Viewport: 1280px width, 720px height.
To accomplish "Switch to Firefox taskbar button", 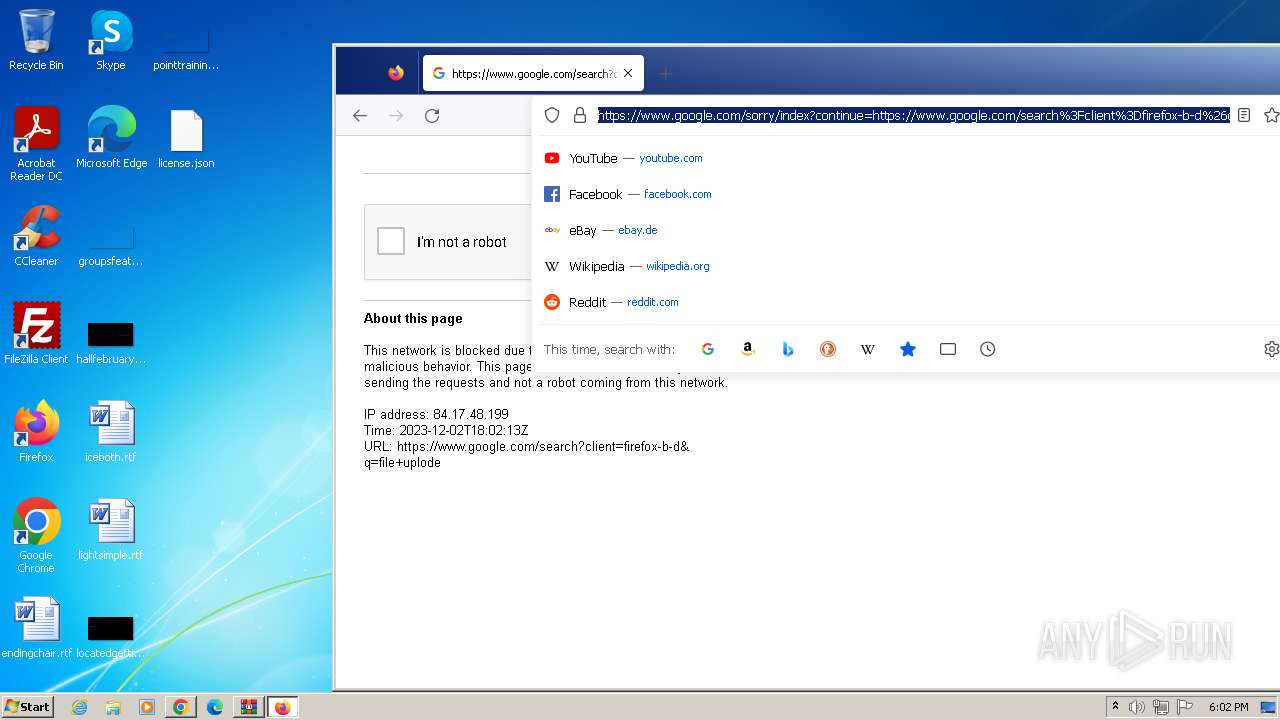I will click(283, 707).
